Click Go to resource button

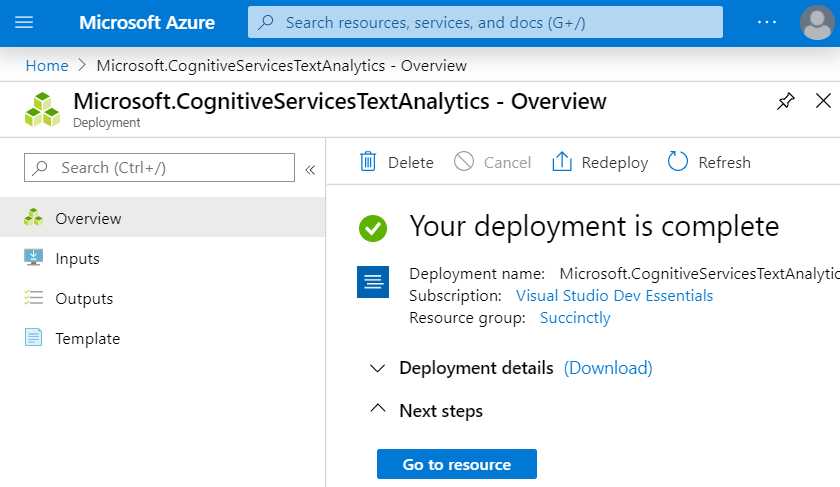457,464
